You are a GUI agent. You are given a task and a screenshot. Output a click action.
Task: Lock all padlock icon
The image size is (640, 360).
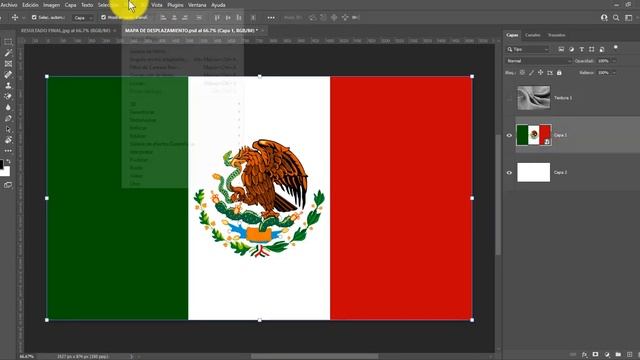click(559, 73)
